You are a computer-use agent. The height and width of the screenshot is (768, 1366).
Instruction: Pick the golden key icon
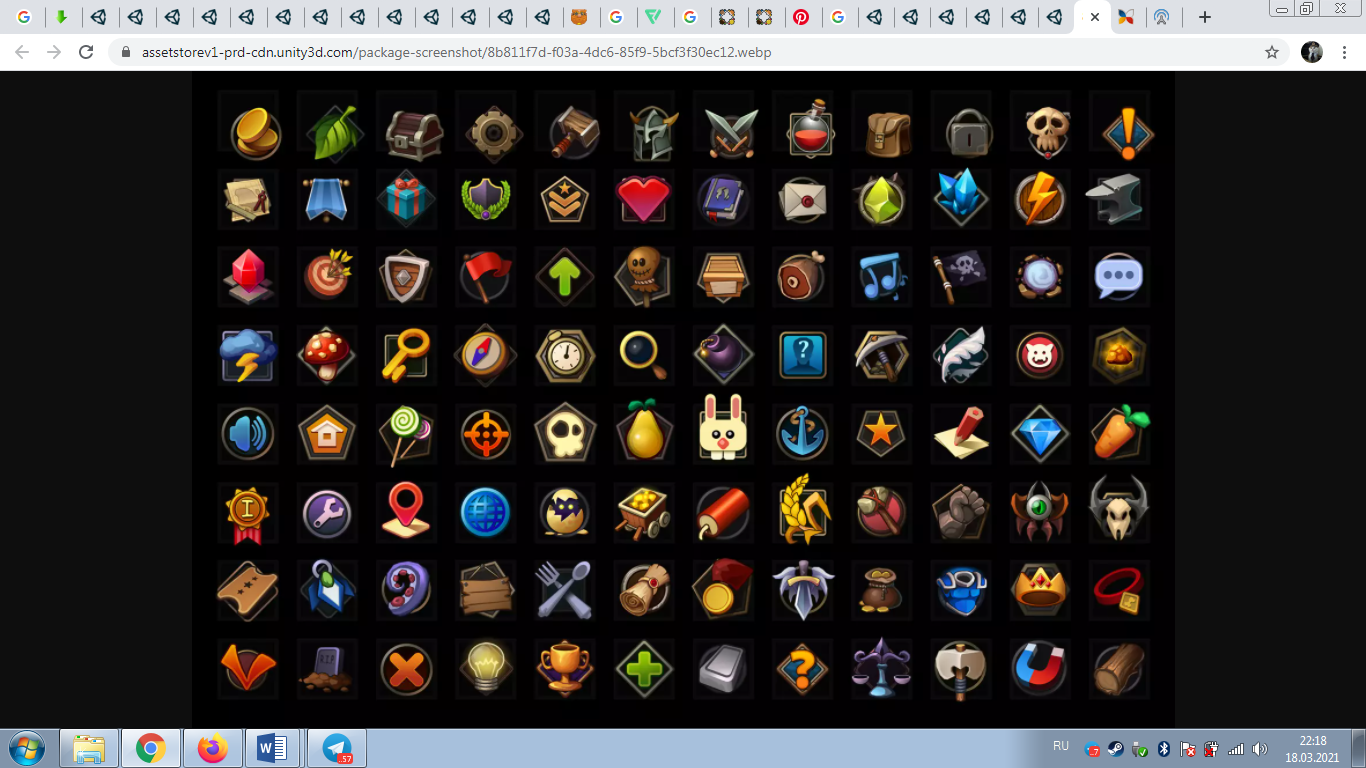406,354
